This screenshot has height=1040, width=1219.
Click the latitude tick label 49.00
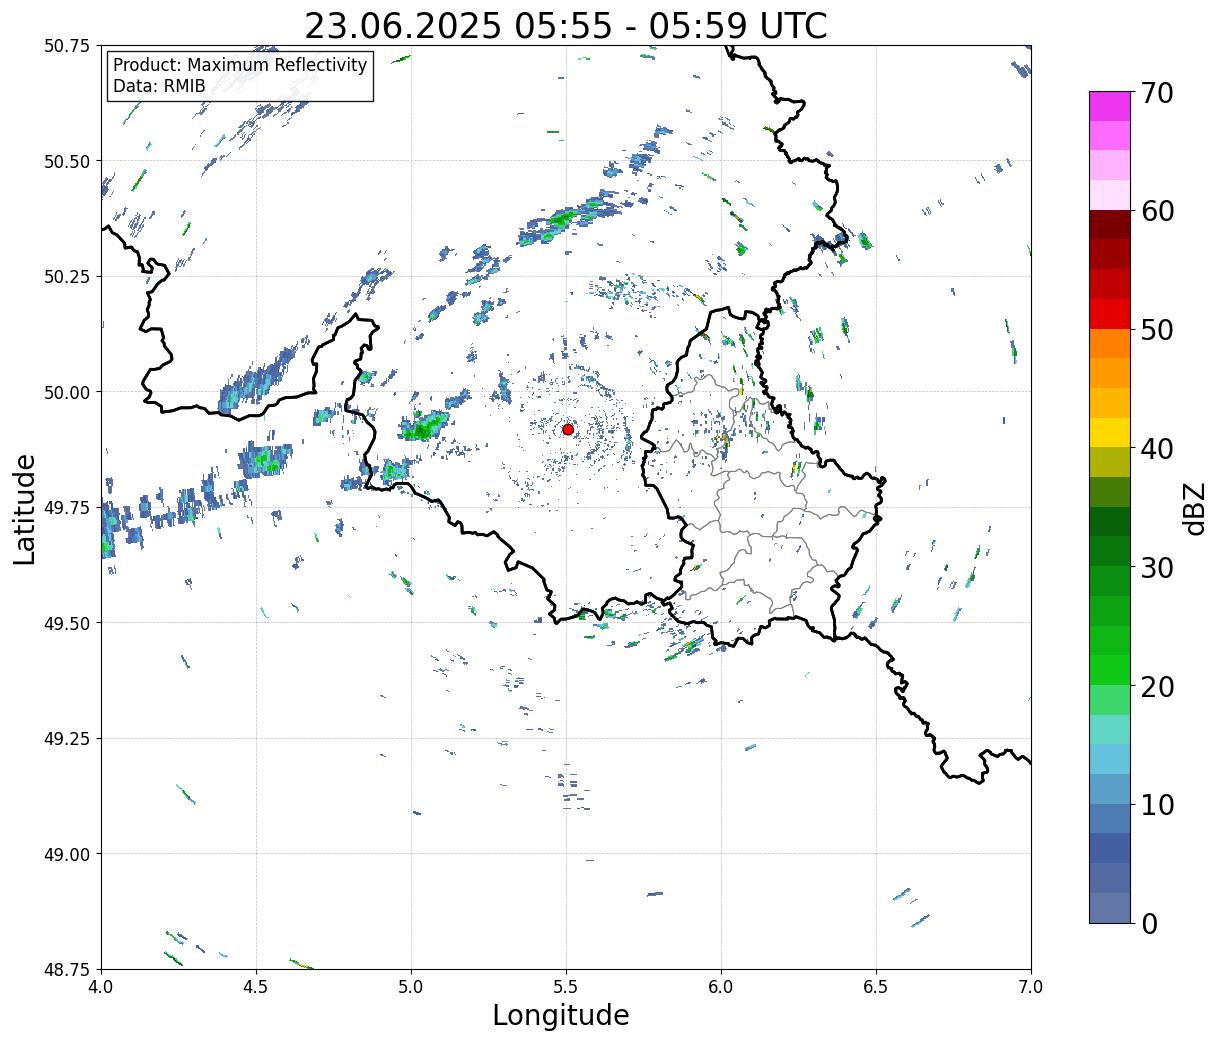point(67,854)
